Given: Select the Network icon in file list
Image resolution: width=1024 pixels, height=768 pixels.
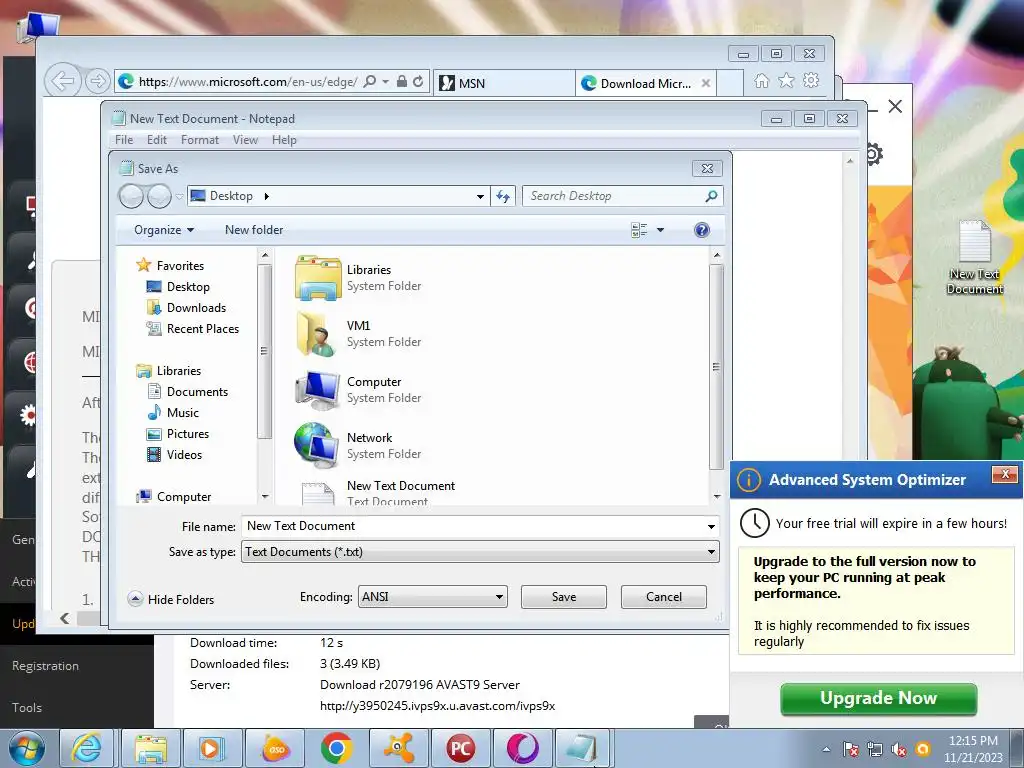Looking at the screenshot, I should pyautogui.click(x=317, y=445).
